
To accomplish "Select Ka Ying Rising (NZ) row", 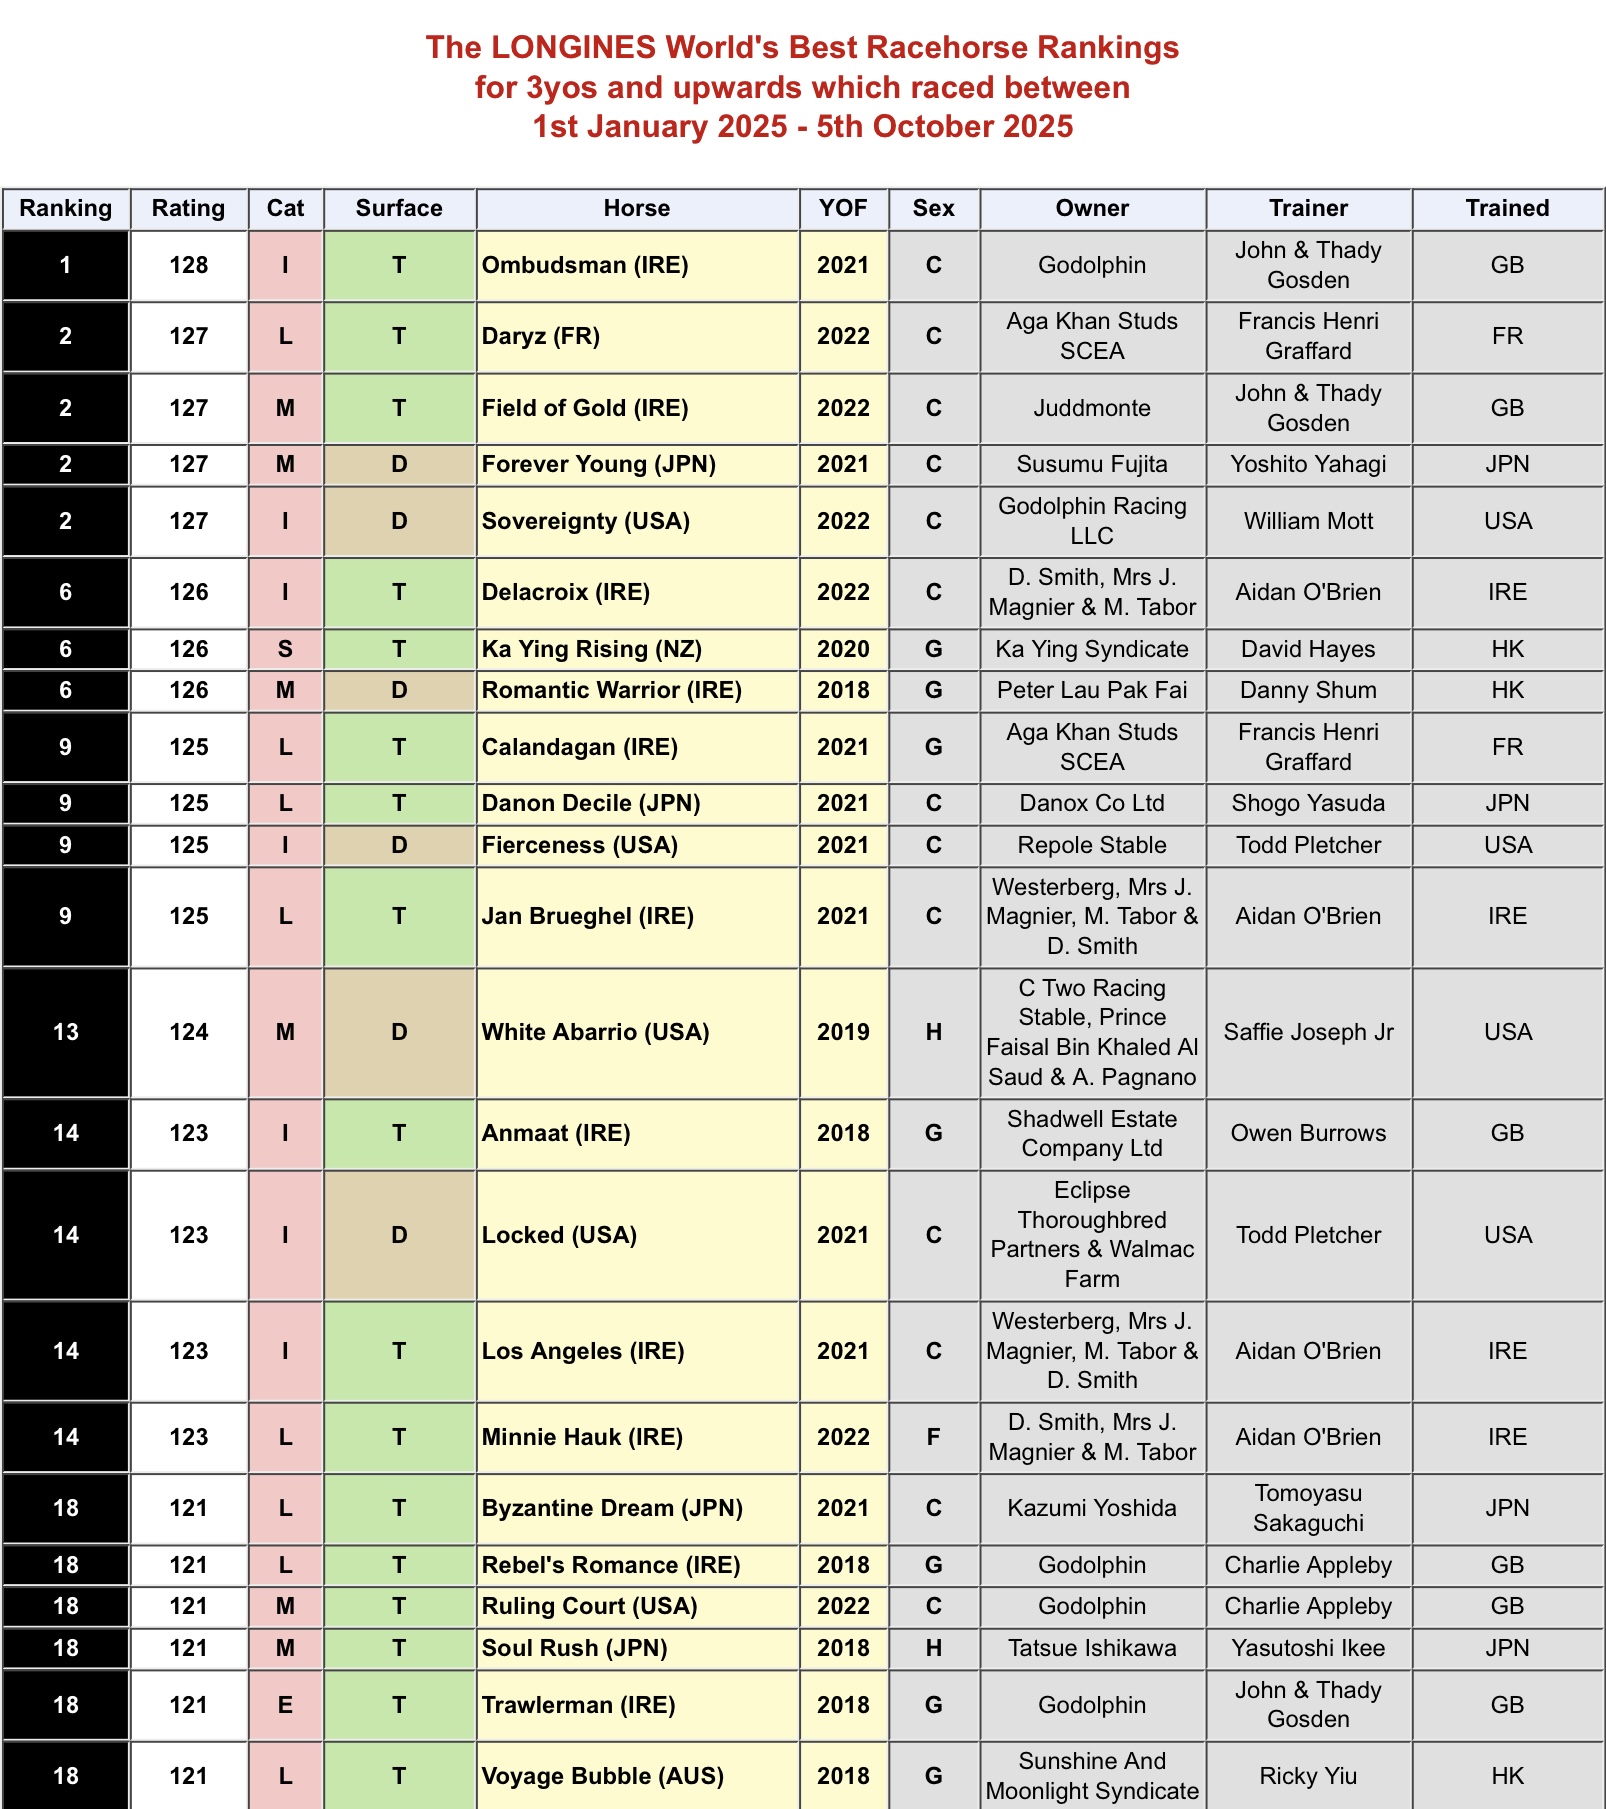I will point(803,649).
